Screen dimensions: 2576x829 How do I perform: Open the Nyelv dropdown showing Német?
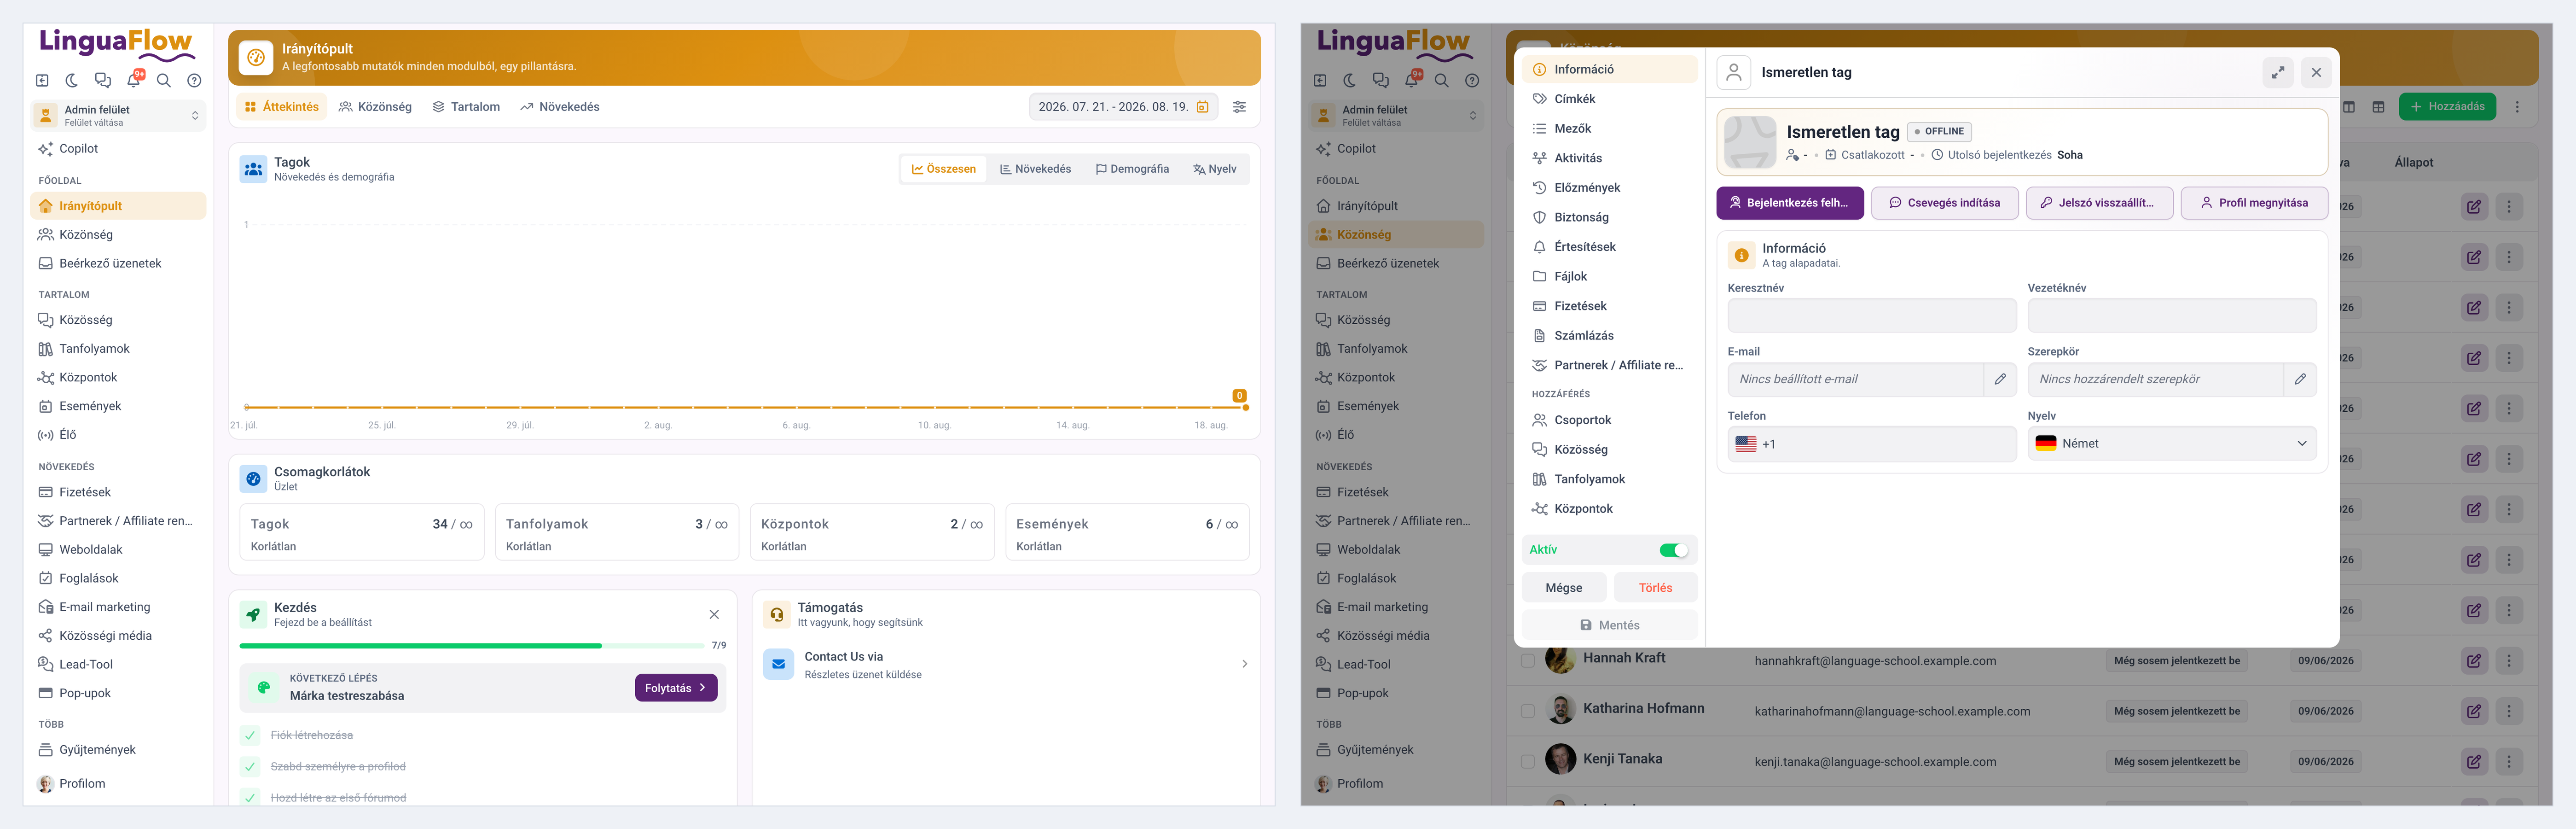[2172, 444]
